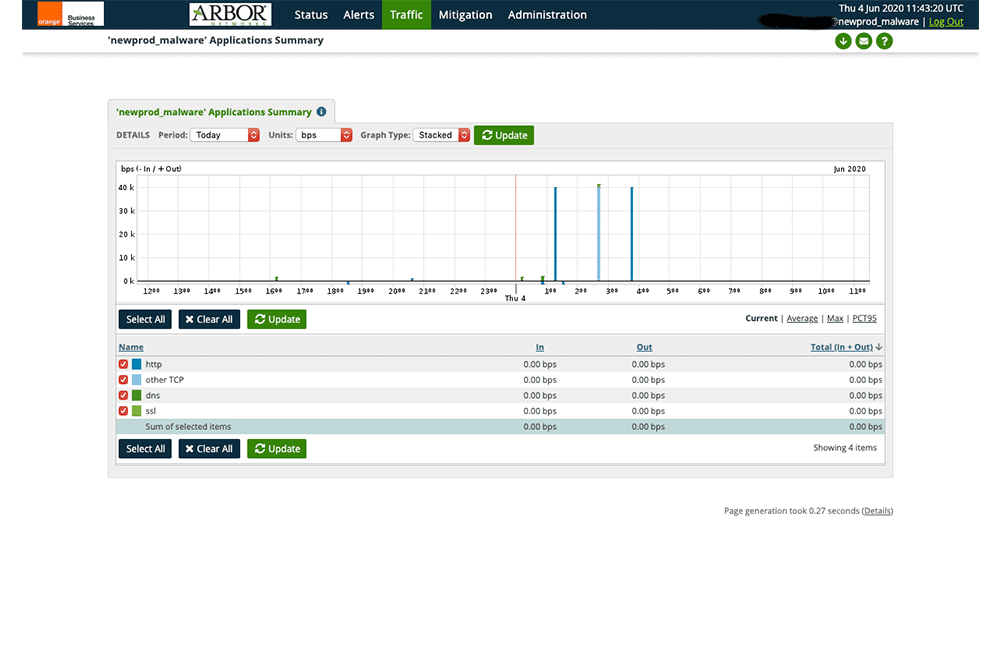This screenshot has height=650, width=1000.
Task: Click the newprod_malware username in header
Action: [x=878, y=22]
